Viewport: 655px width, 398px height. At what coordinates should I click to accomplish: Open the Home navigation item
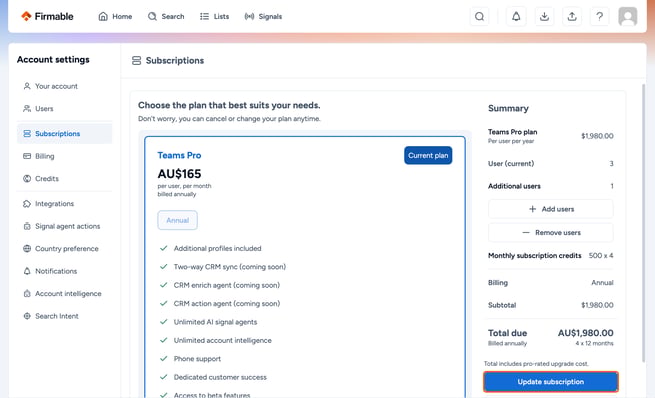[115, 16]
